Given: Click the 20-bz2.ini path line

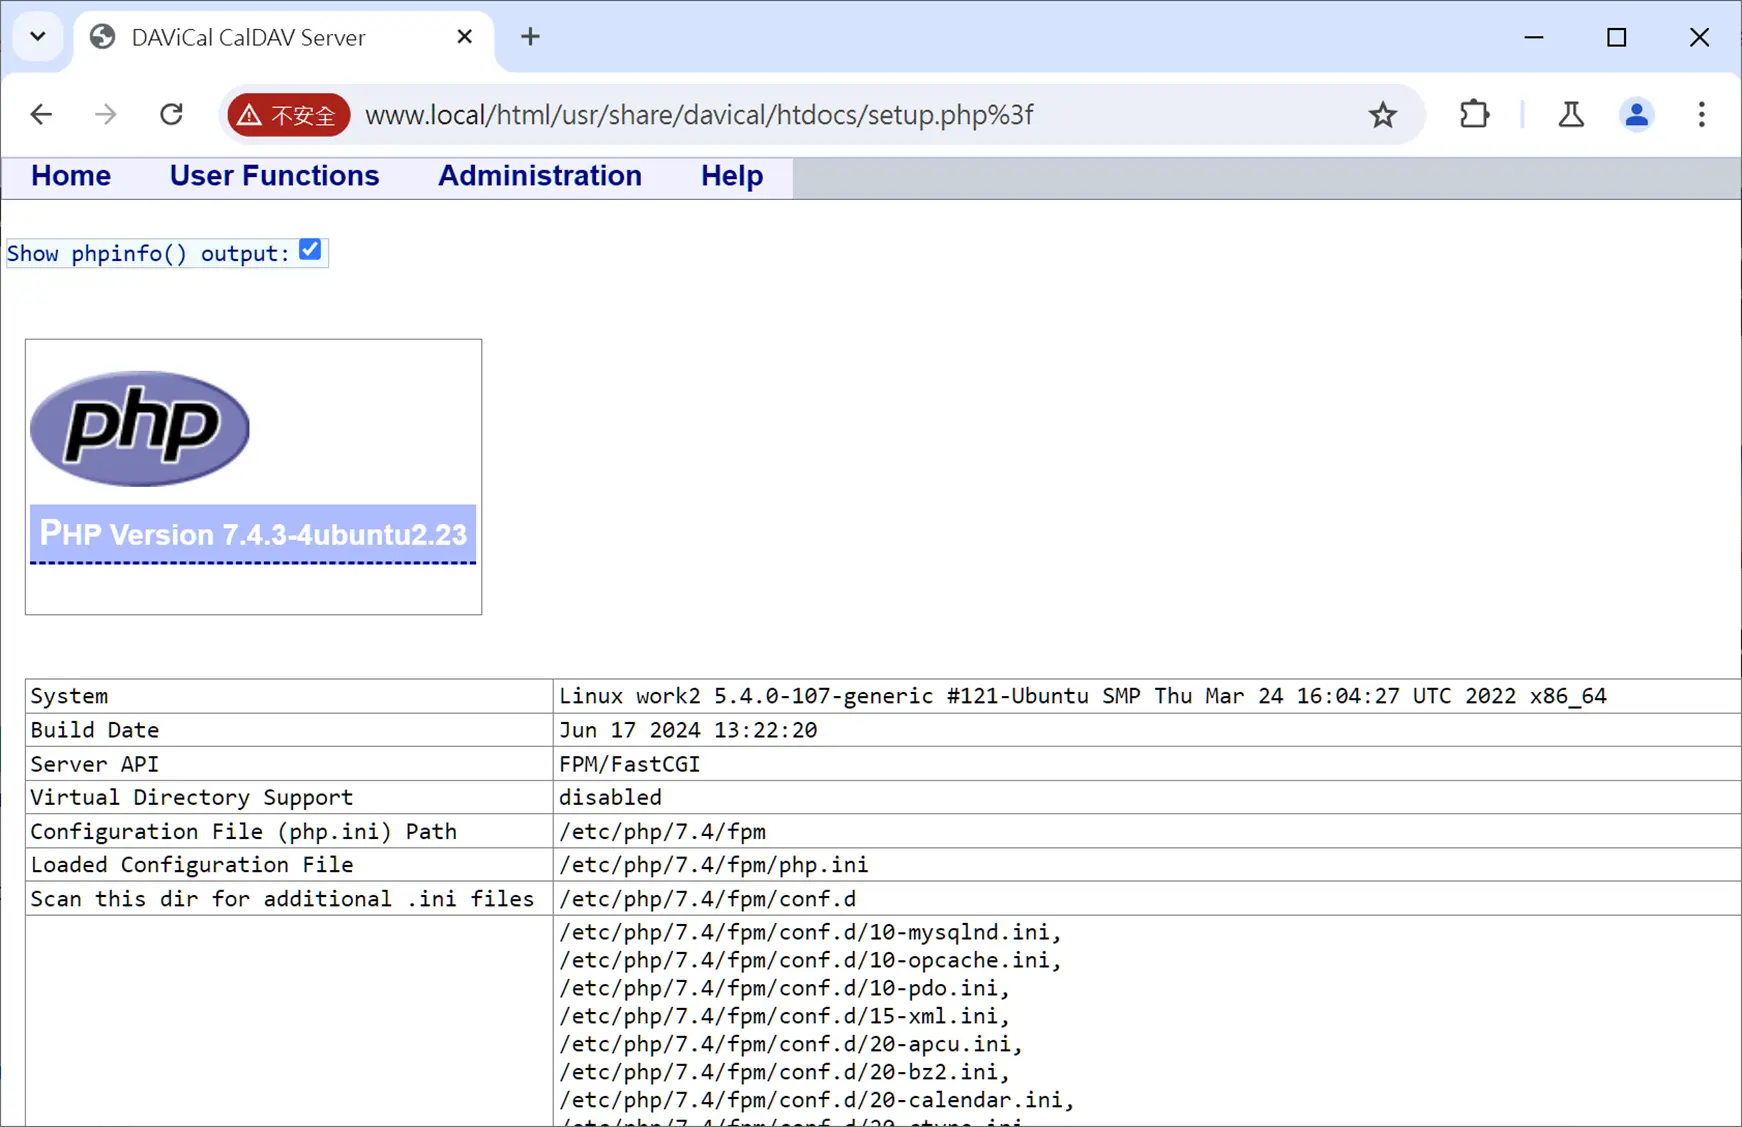Looking at the screenshot, I should (x=785, y=1072).
